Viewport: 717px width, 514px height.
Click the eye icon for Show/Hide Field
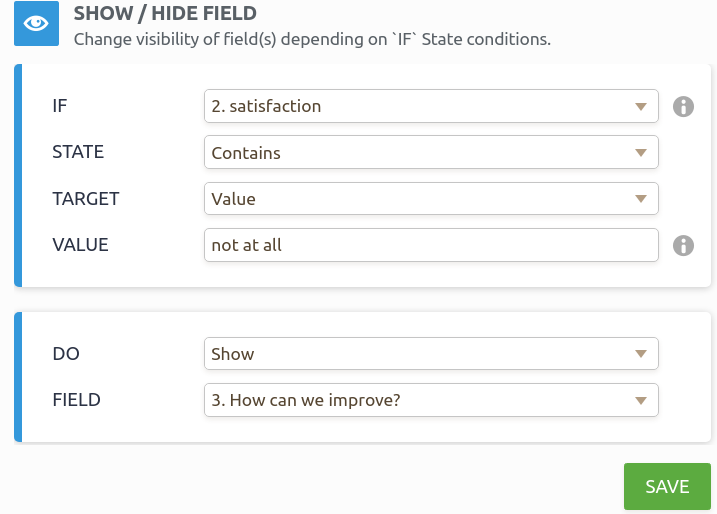[x=35, y=25]
